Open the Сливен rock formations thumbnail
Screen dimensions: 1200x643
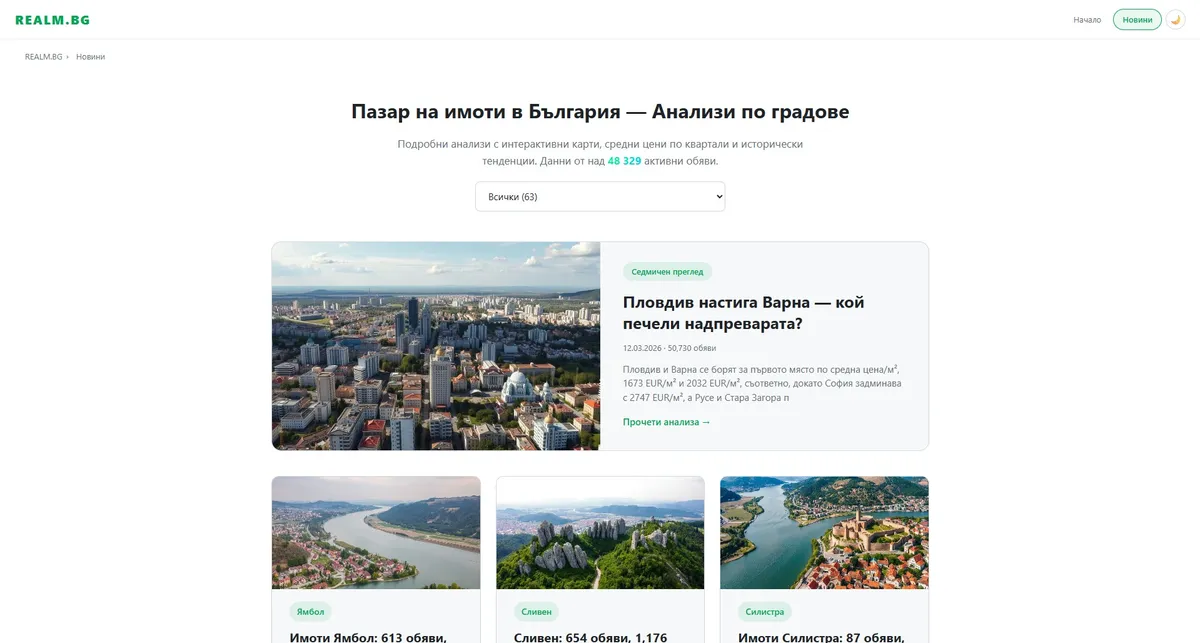[600, 532]
